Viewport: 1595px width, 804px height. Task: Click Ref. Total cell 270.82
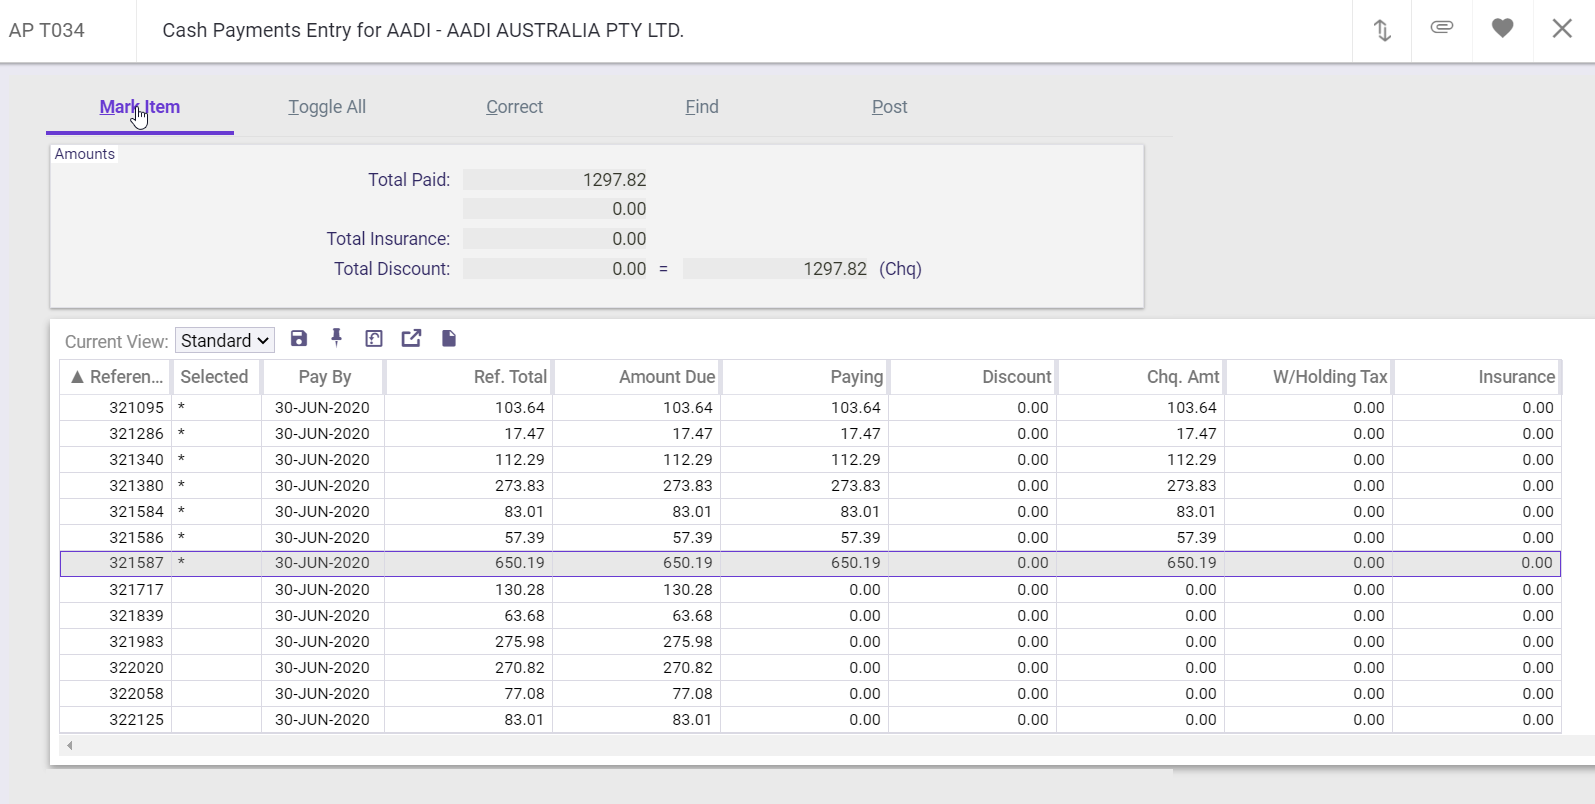click(469, 668)
